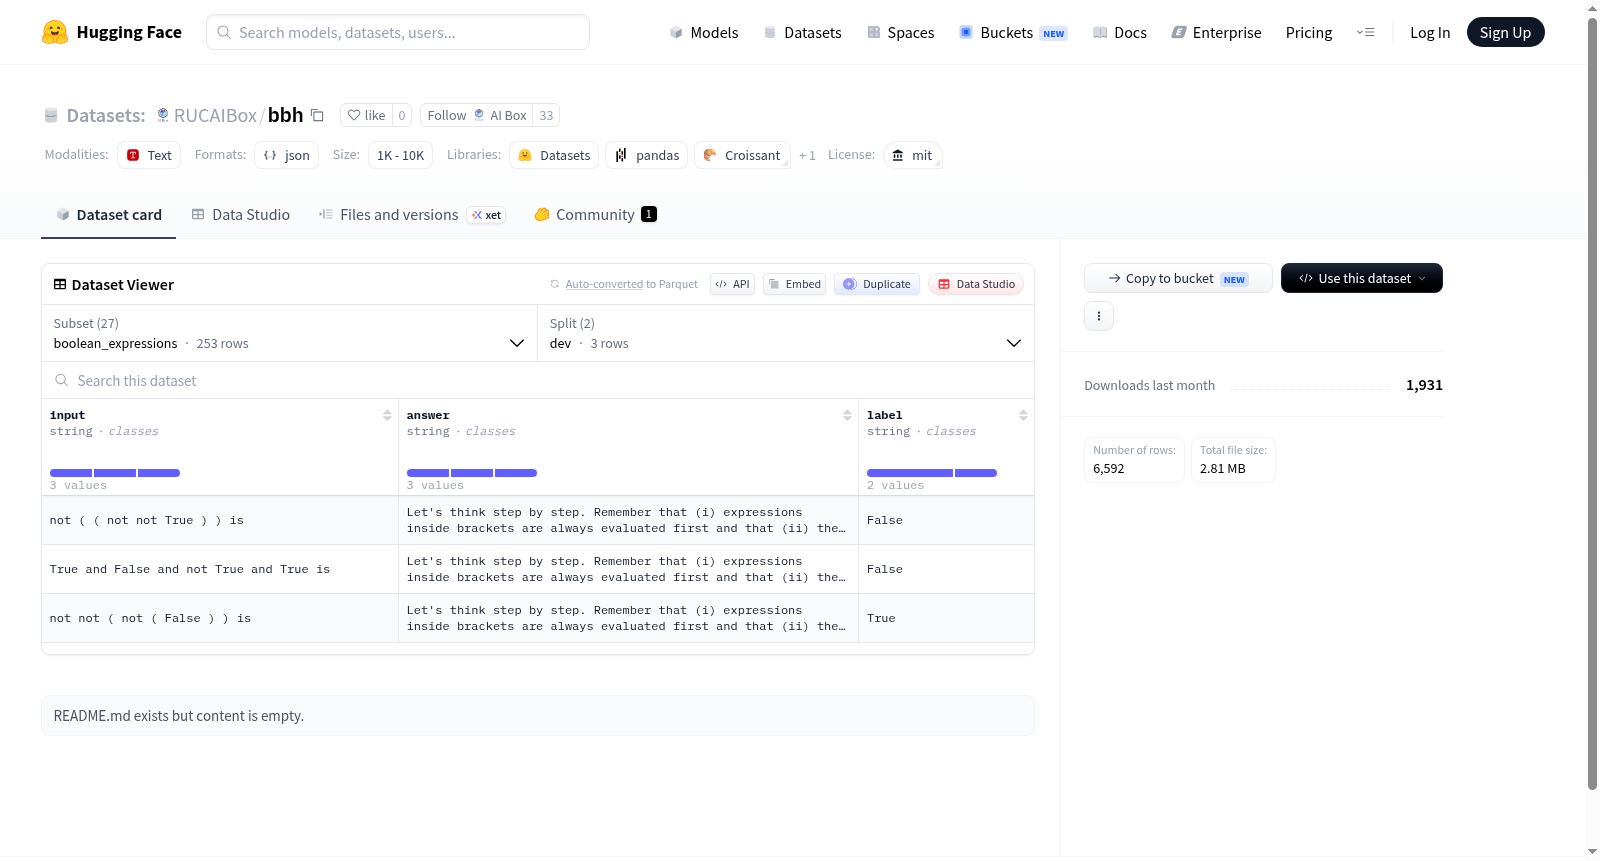Copy dataset name with the copy icon
Viewport: 1600px width, 861px height.
pyautogui.click(x=317, y=115)
